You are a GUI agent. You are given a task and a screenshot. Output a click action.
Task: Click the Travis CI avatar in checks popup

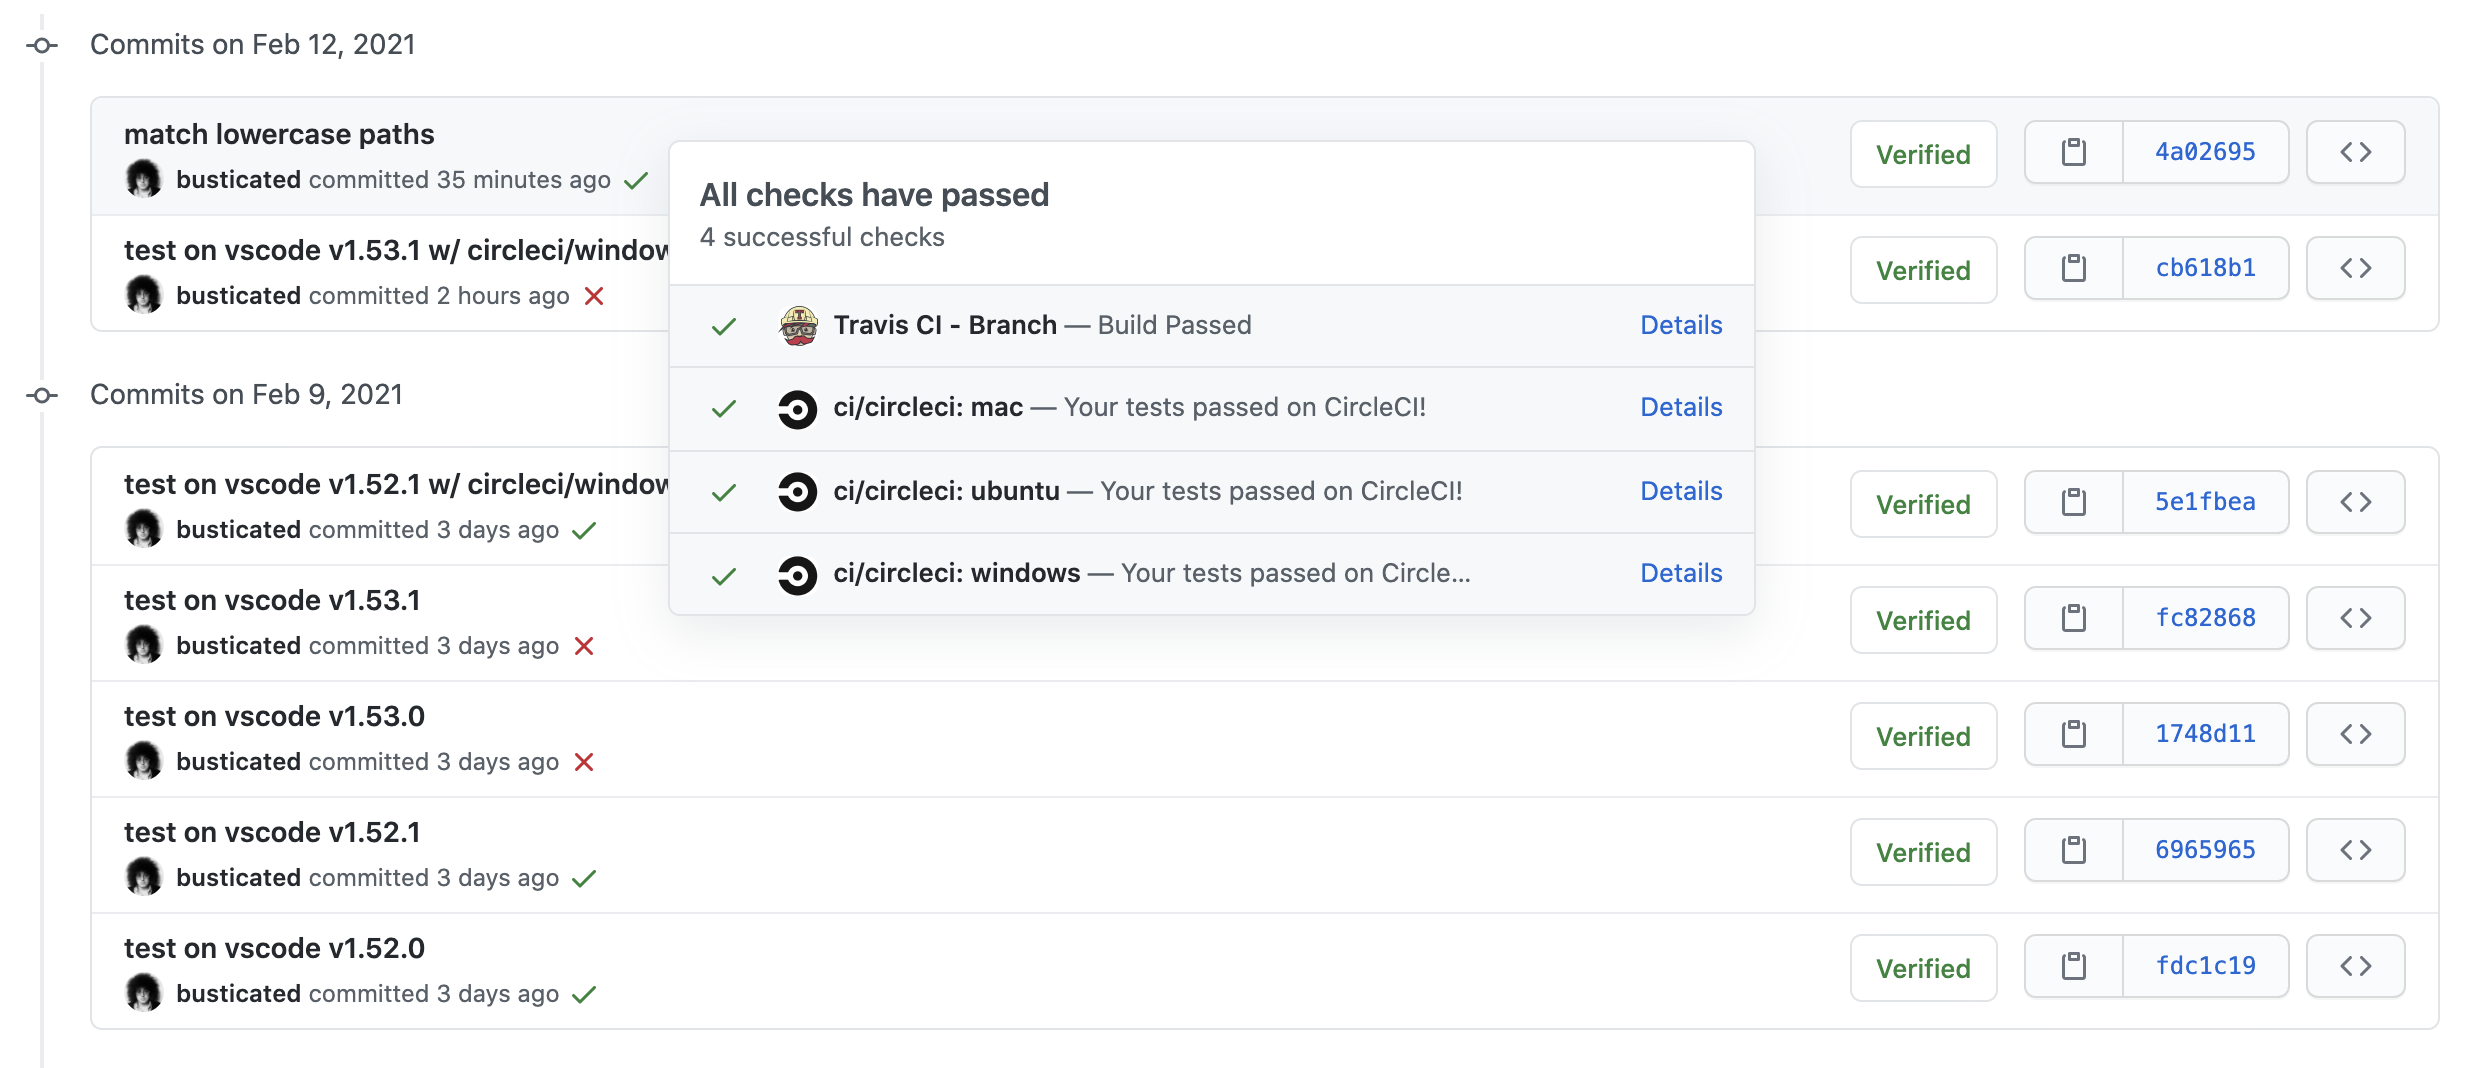(797, 325)
